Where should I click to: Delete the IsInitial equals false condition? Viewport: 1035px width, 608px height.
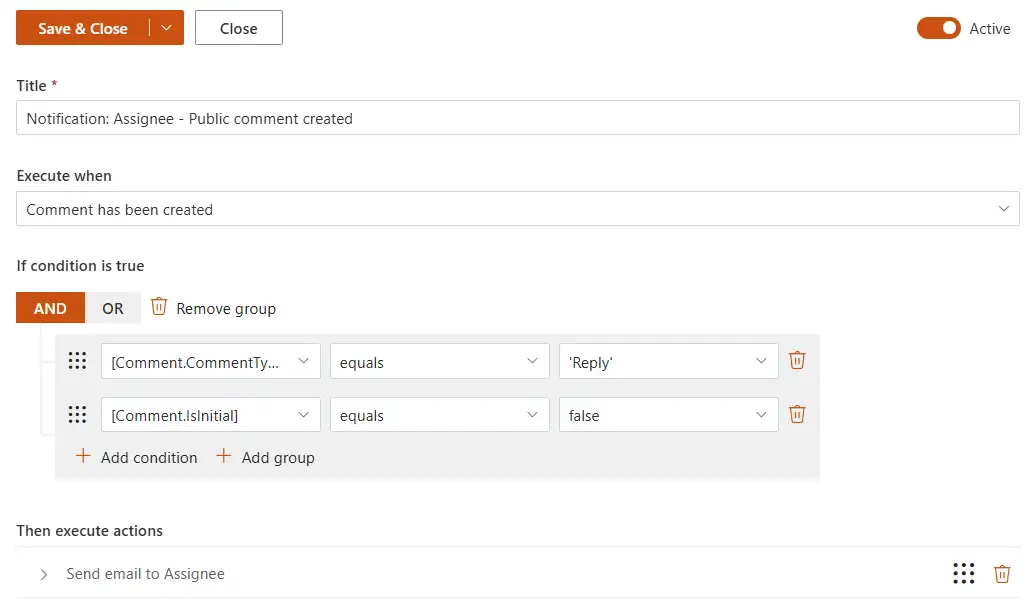coord(797,414)
